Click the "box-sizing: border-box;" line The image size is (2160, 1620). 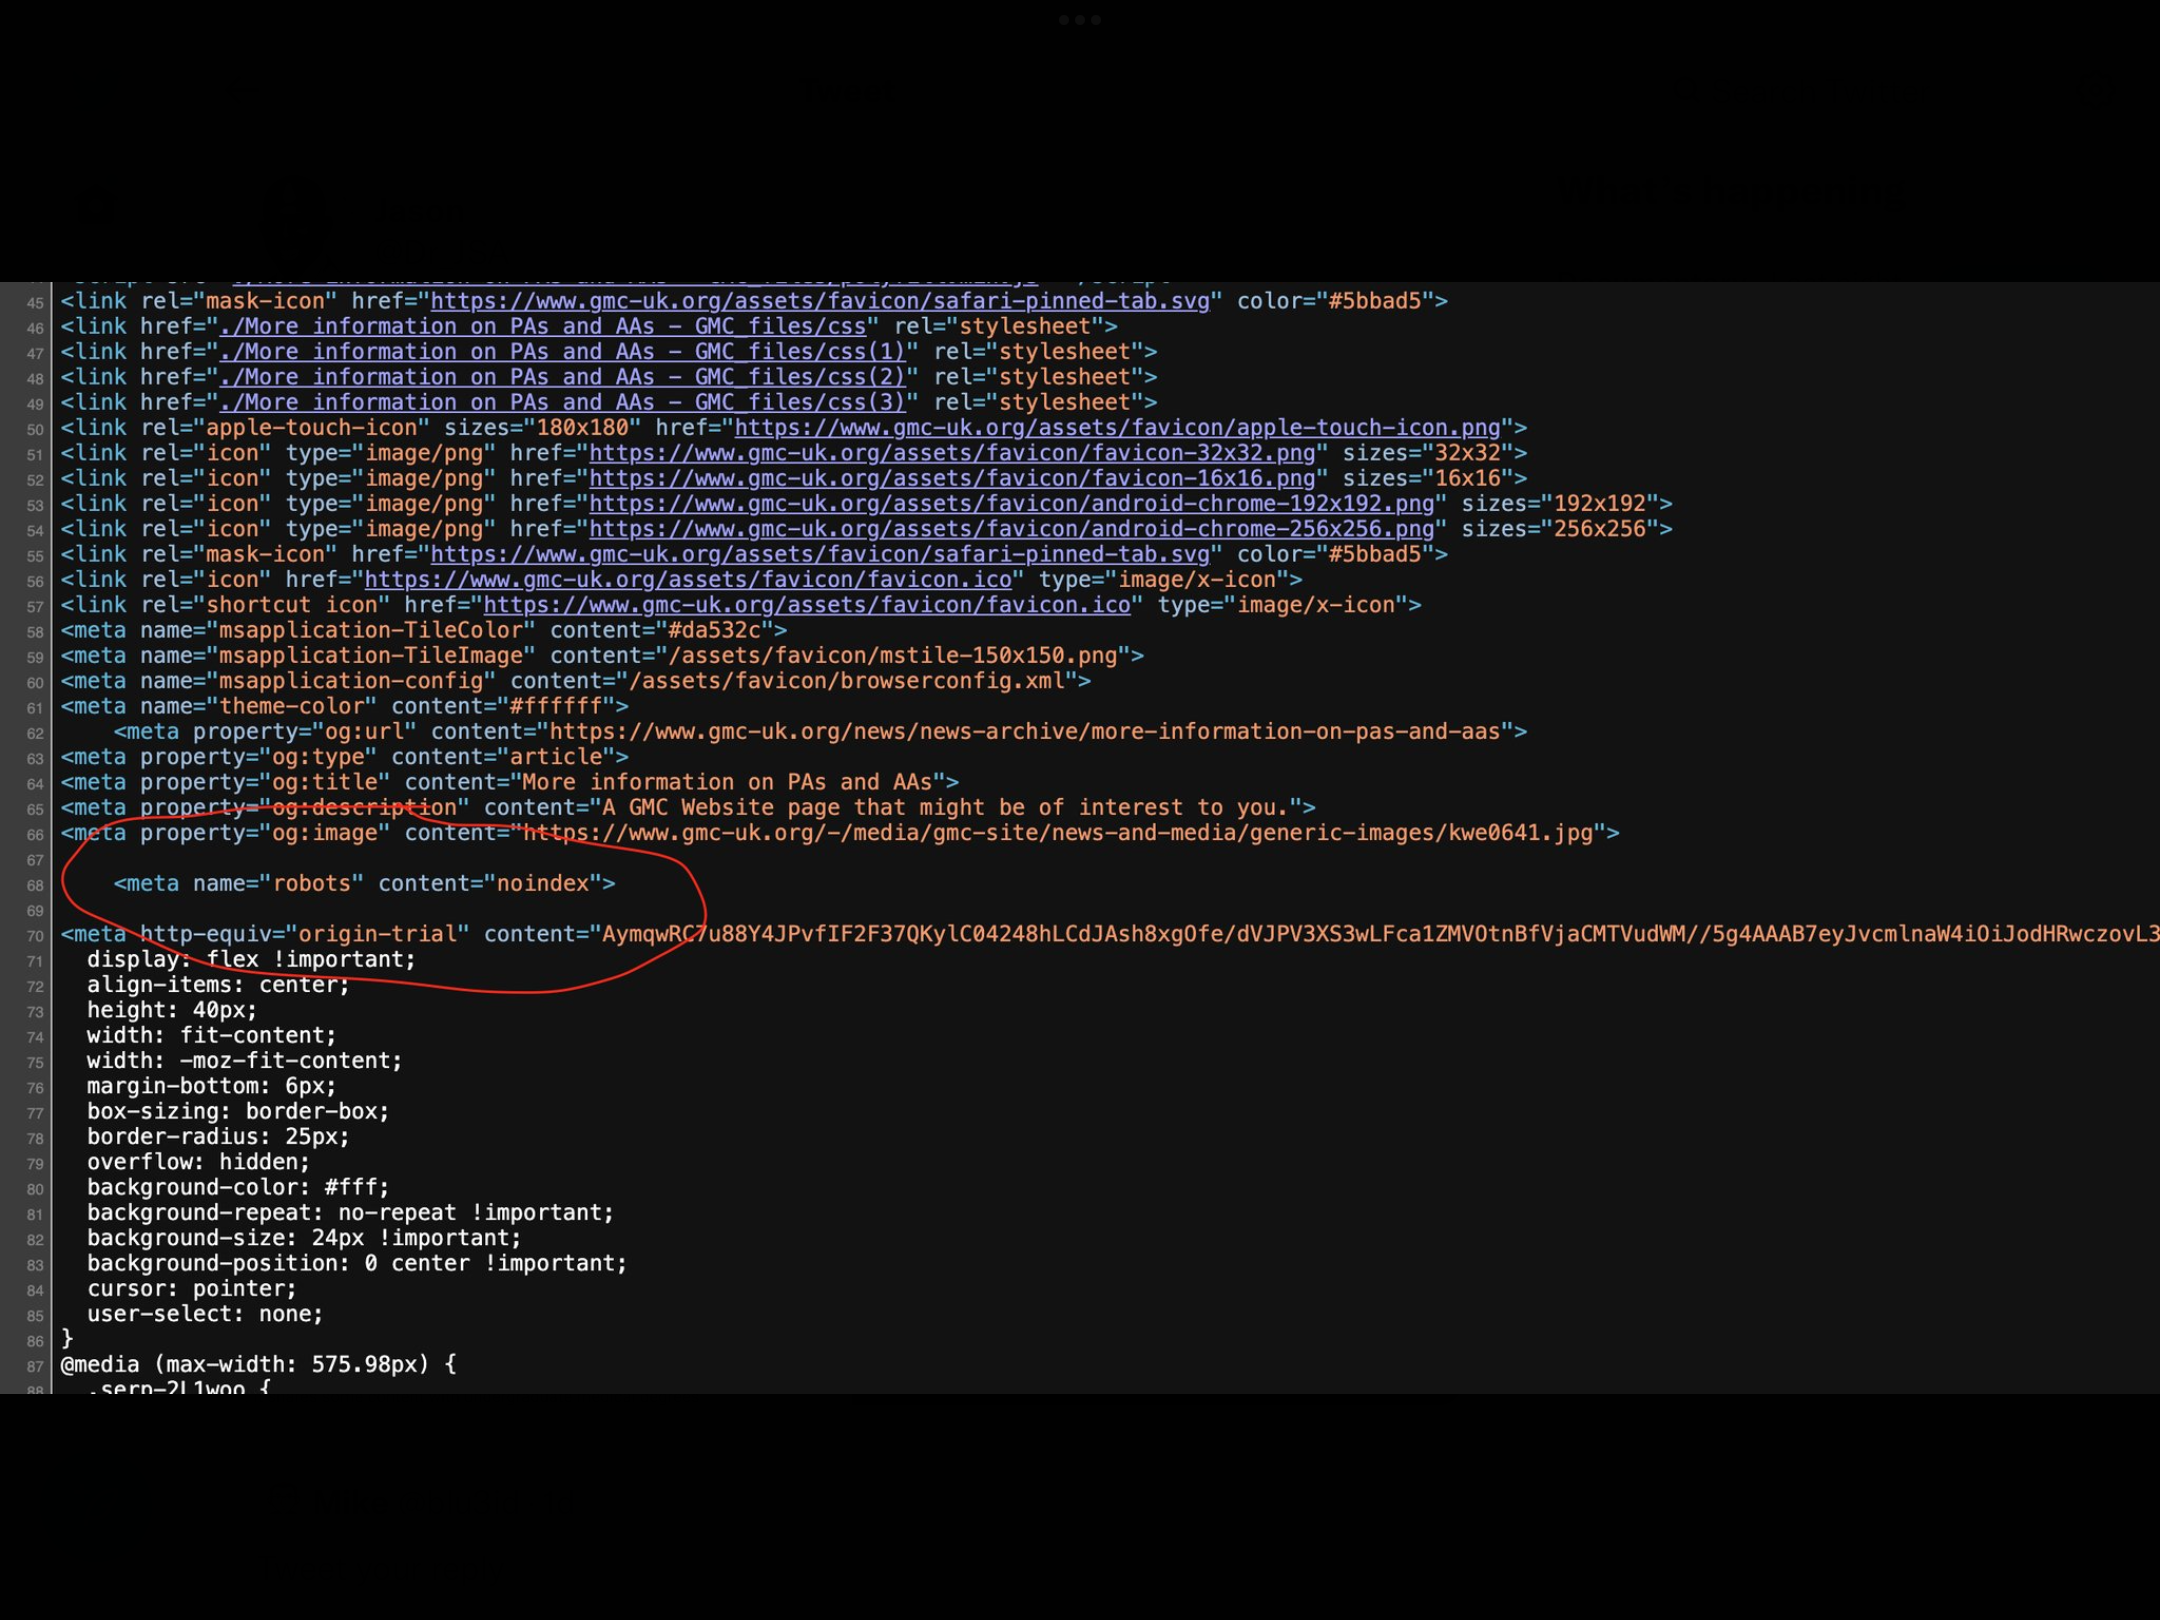(238, 1112)
